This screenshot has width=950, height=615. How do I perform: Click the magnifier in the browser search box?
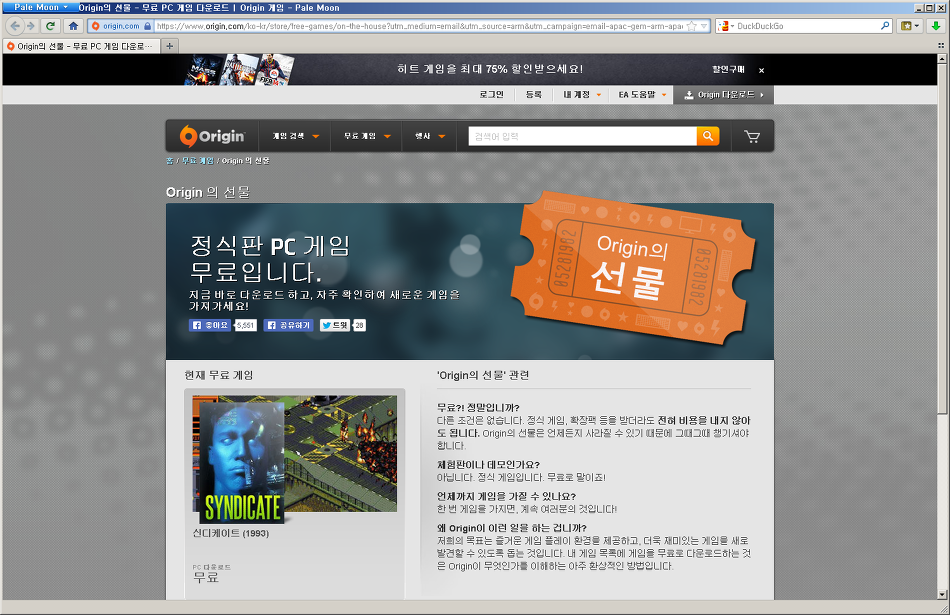tap(885, 26)
